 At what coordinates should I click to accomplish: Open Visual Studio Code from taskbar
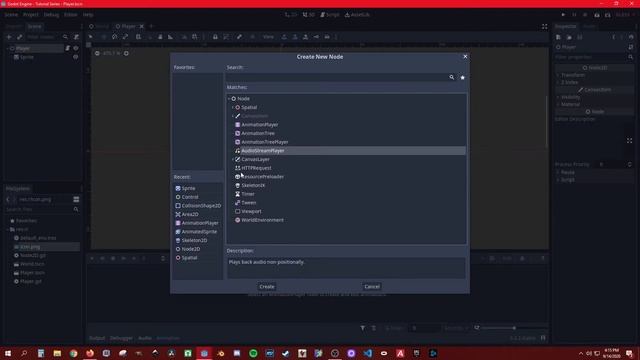(367, 353)
